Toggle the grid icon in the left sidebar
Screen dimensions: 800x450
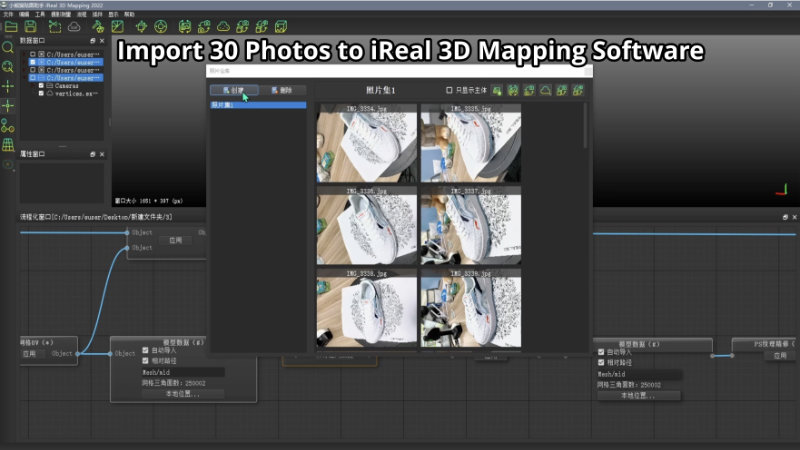[8, 144]
